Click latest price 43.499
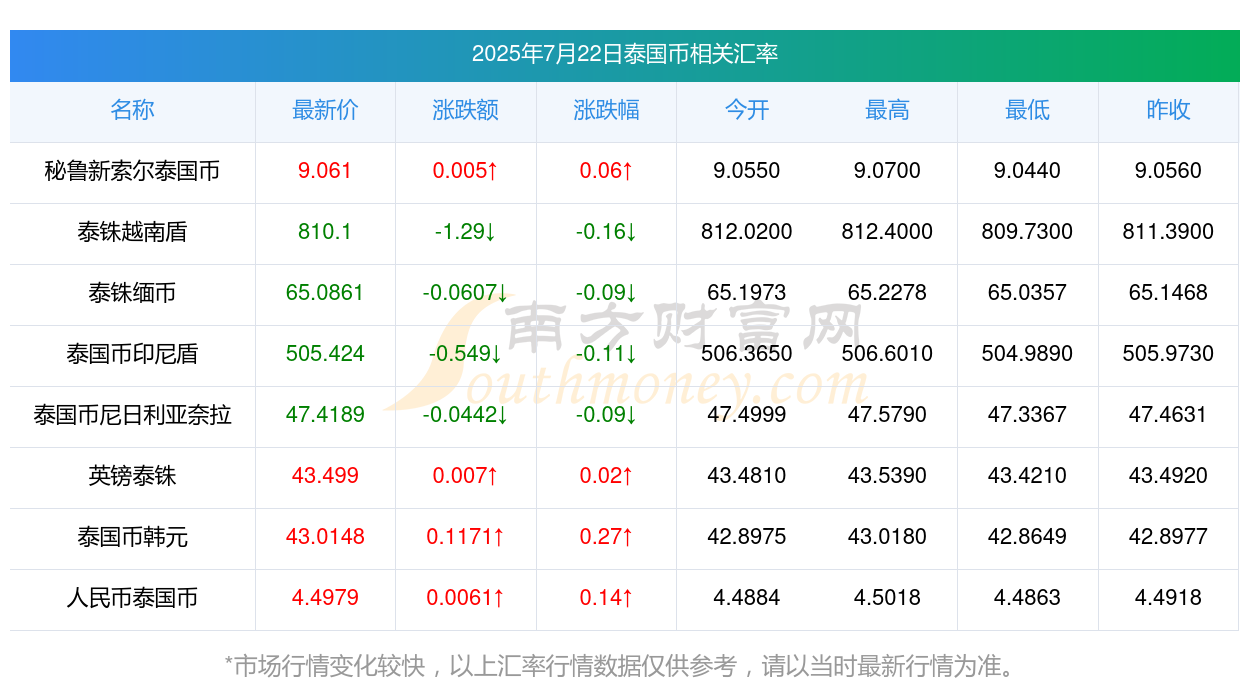Viewport: 1250px width, 698px height. pyautogui.click(x=325, y=476)
